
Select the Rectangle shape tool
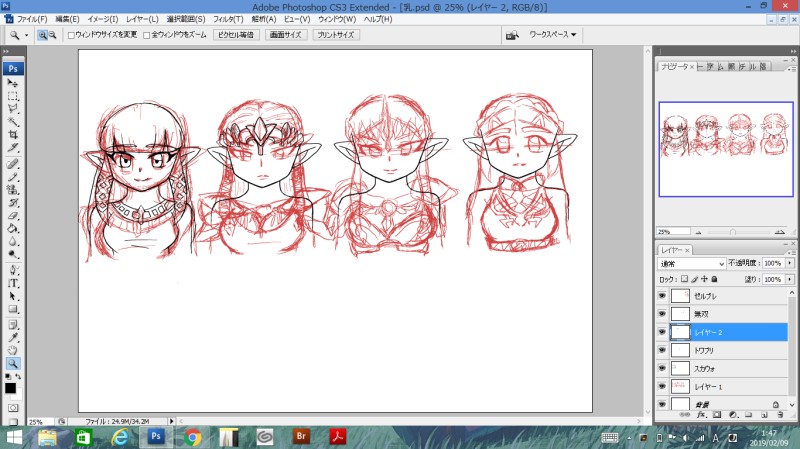13,309
